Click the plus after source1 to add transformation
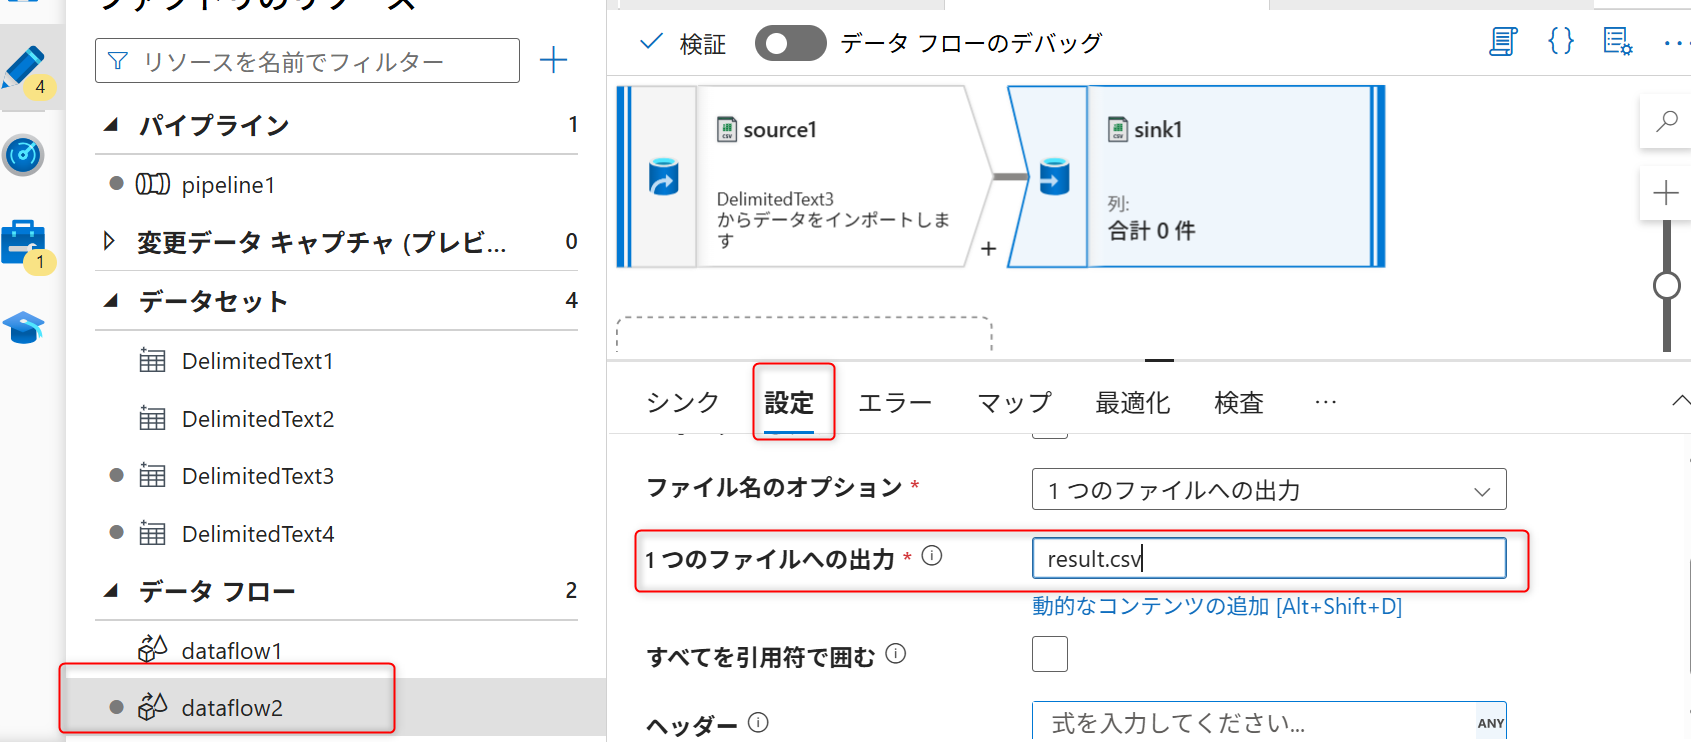Screen dimensions: 1691x742 point(988,249)
